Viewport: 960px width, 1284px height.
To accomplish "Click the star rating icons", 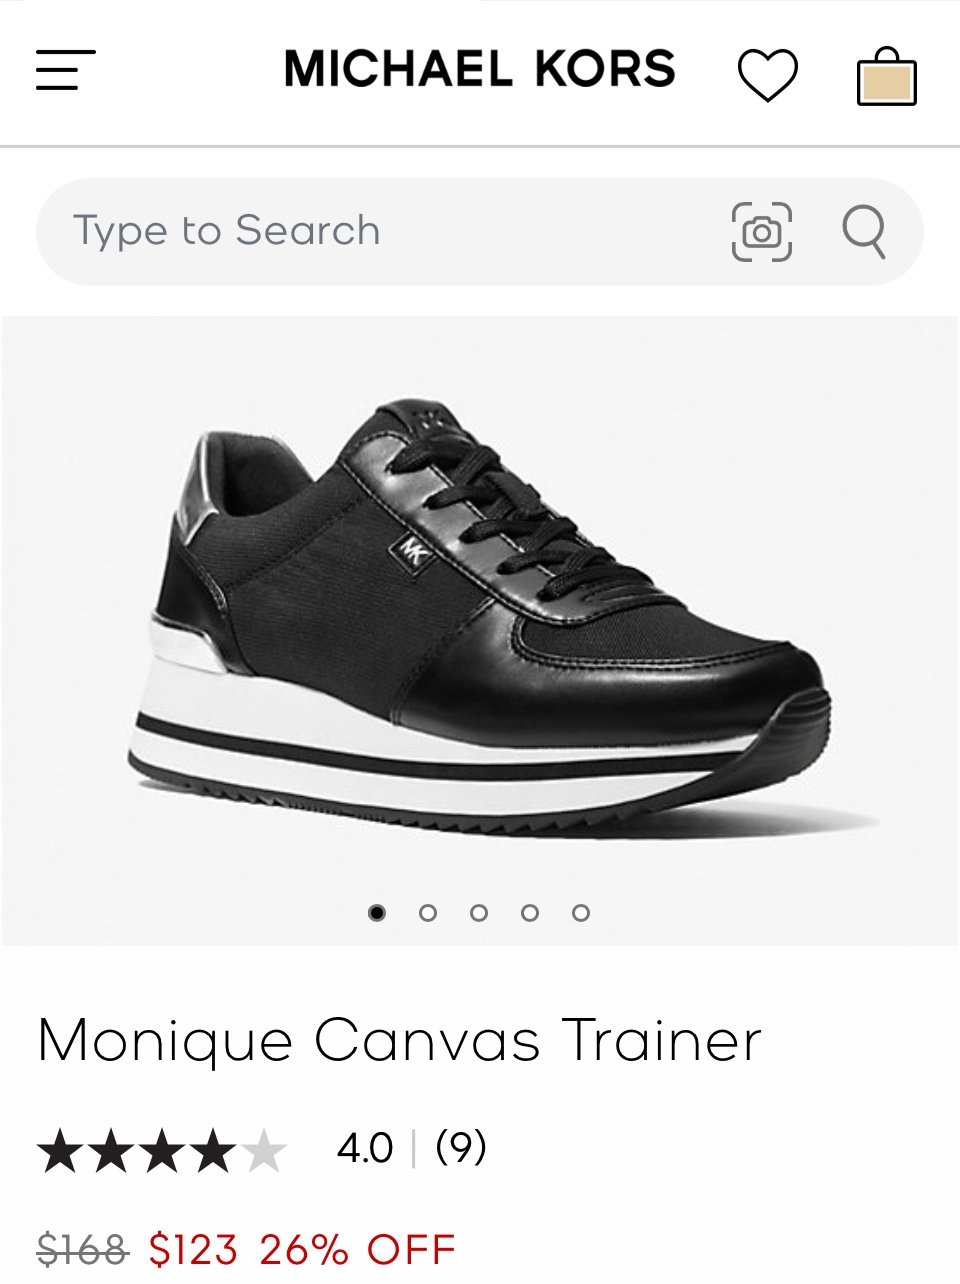I will (162, 1150).
